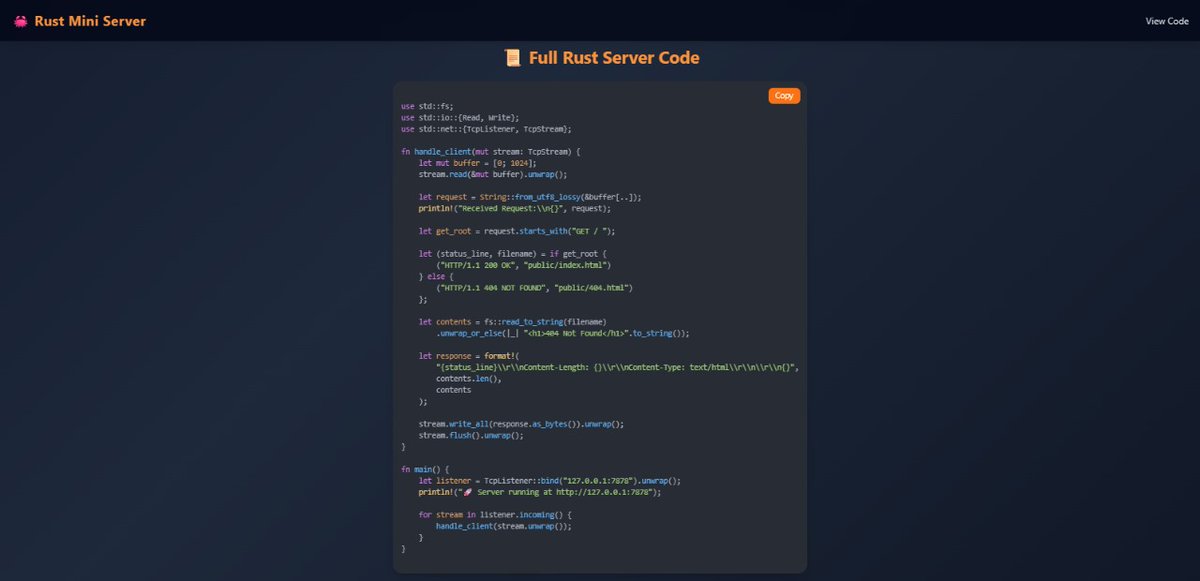
Task: Click the 'fn main() {' line
Action: coord(426,469)
